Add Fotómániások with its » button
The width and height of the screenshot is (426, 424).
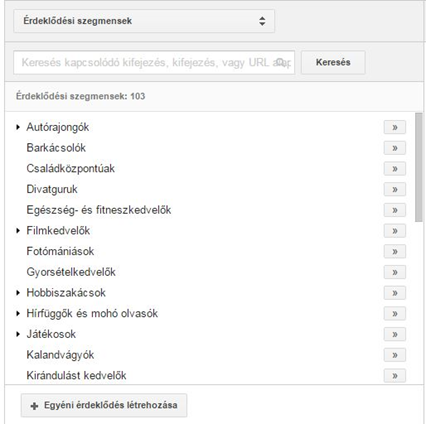[395, 251]
